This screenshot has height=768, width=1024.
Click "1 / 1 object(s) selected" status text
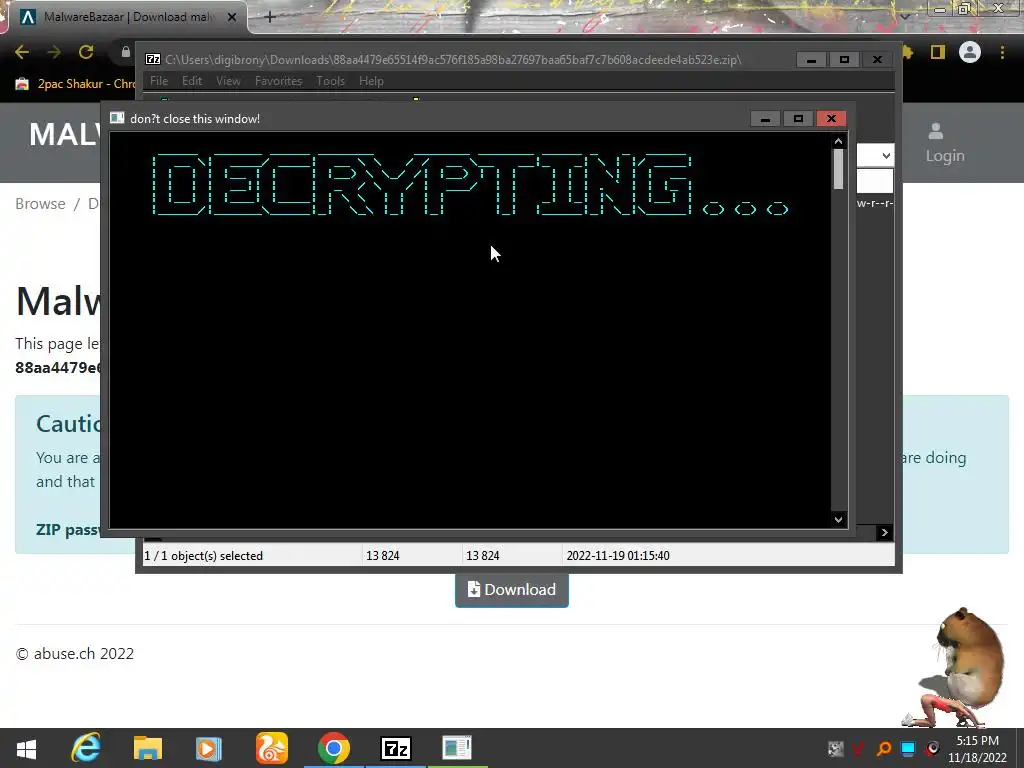pyautogui.click(x=203, y=556)
